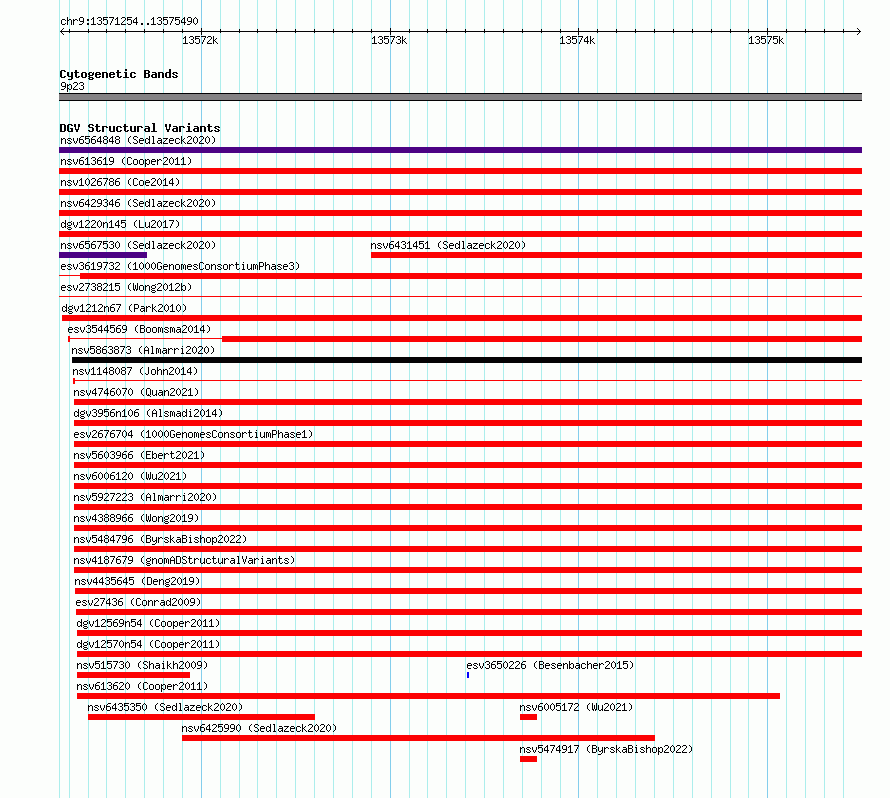The width and height of the screenshot is (890, 798).
Task: Select the short purple nsv6567530 bar
Action: 103,255
